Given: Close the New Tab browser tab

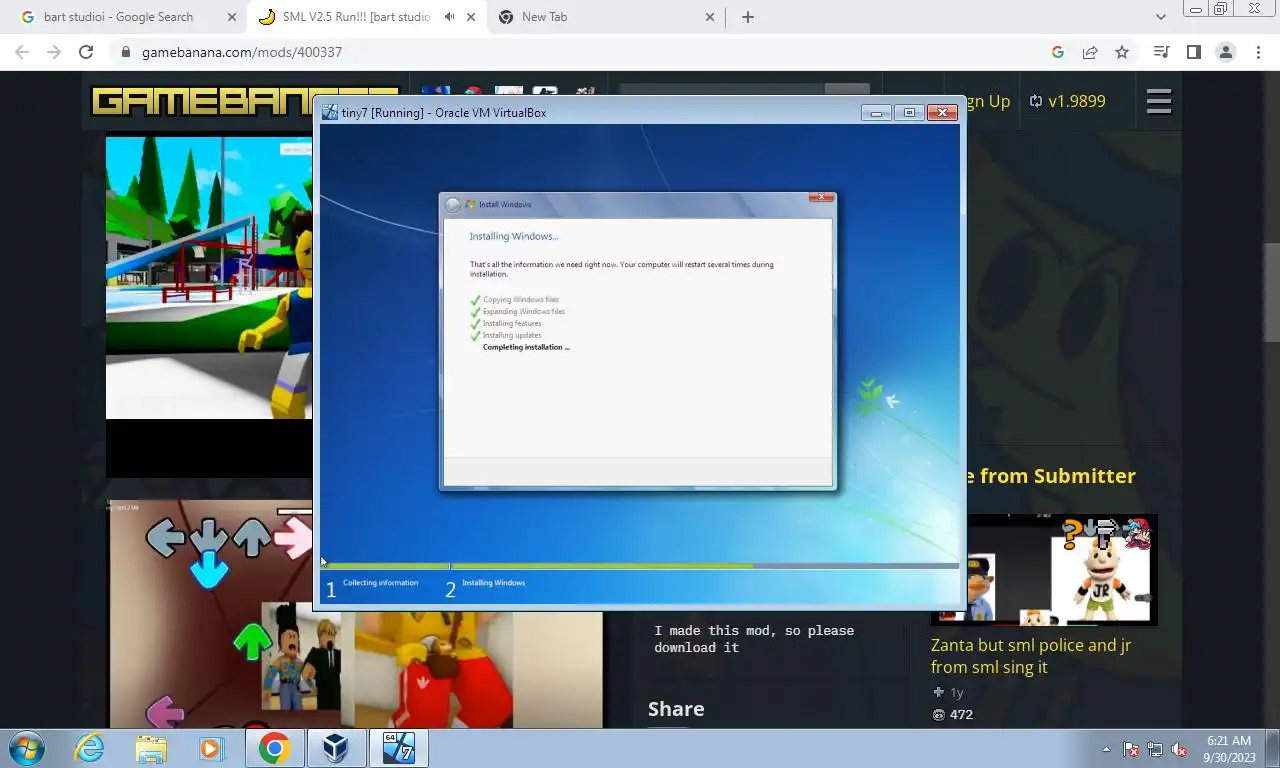Looking at the screenshot, I should tap(710, 17).
